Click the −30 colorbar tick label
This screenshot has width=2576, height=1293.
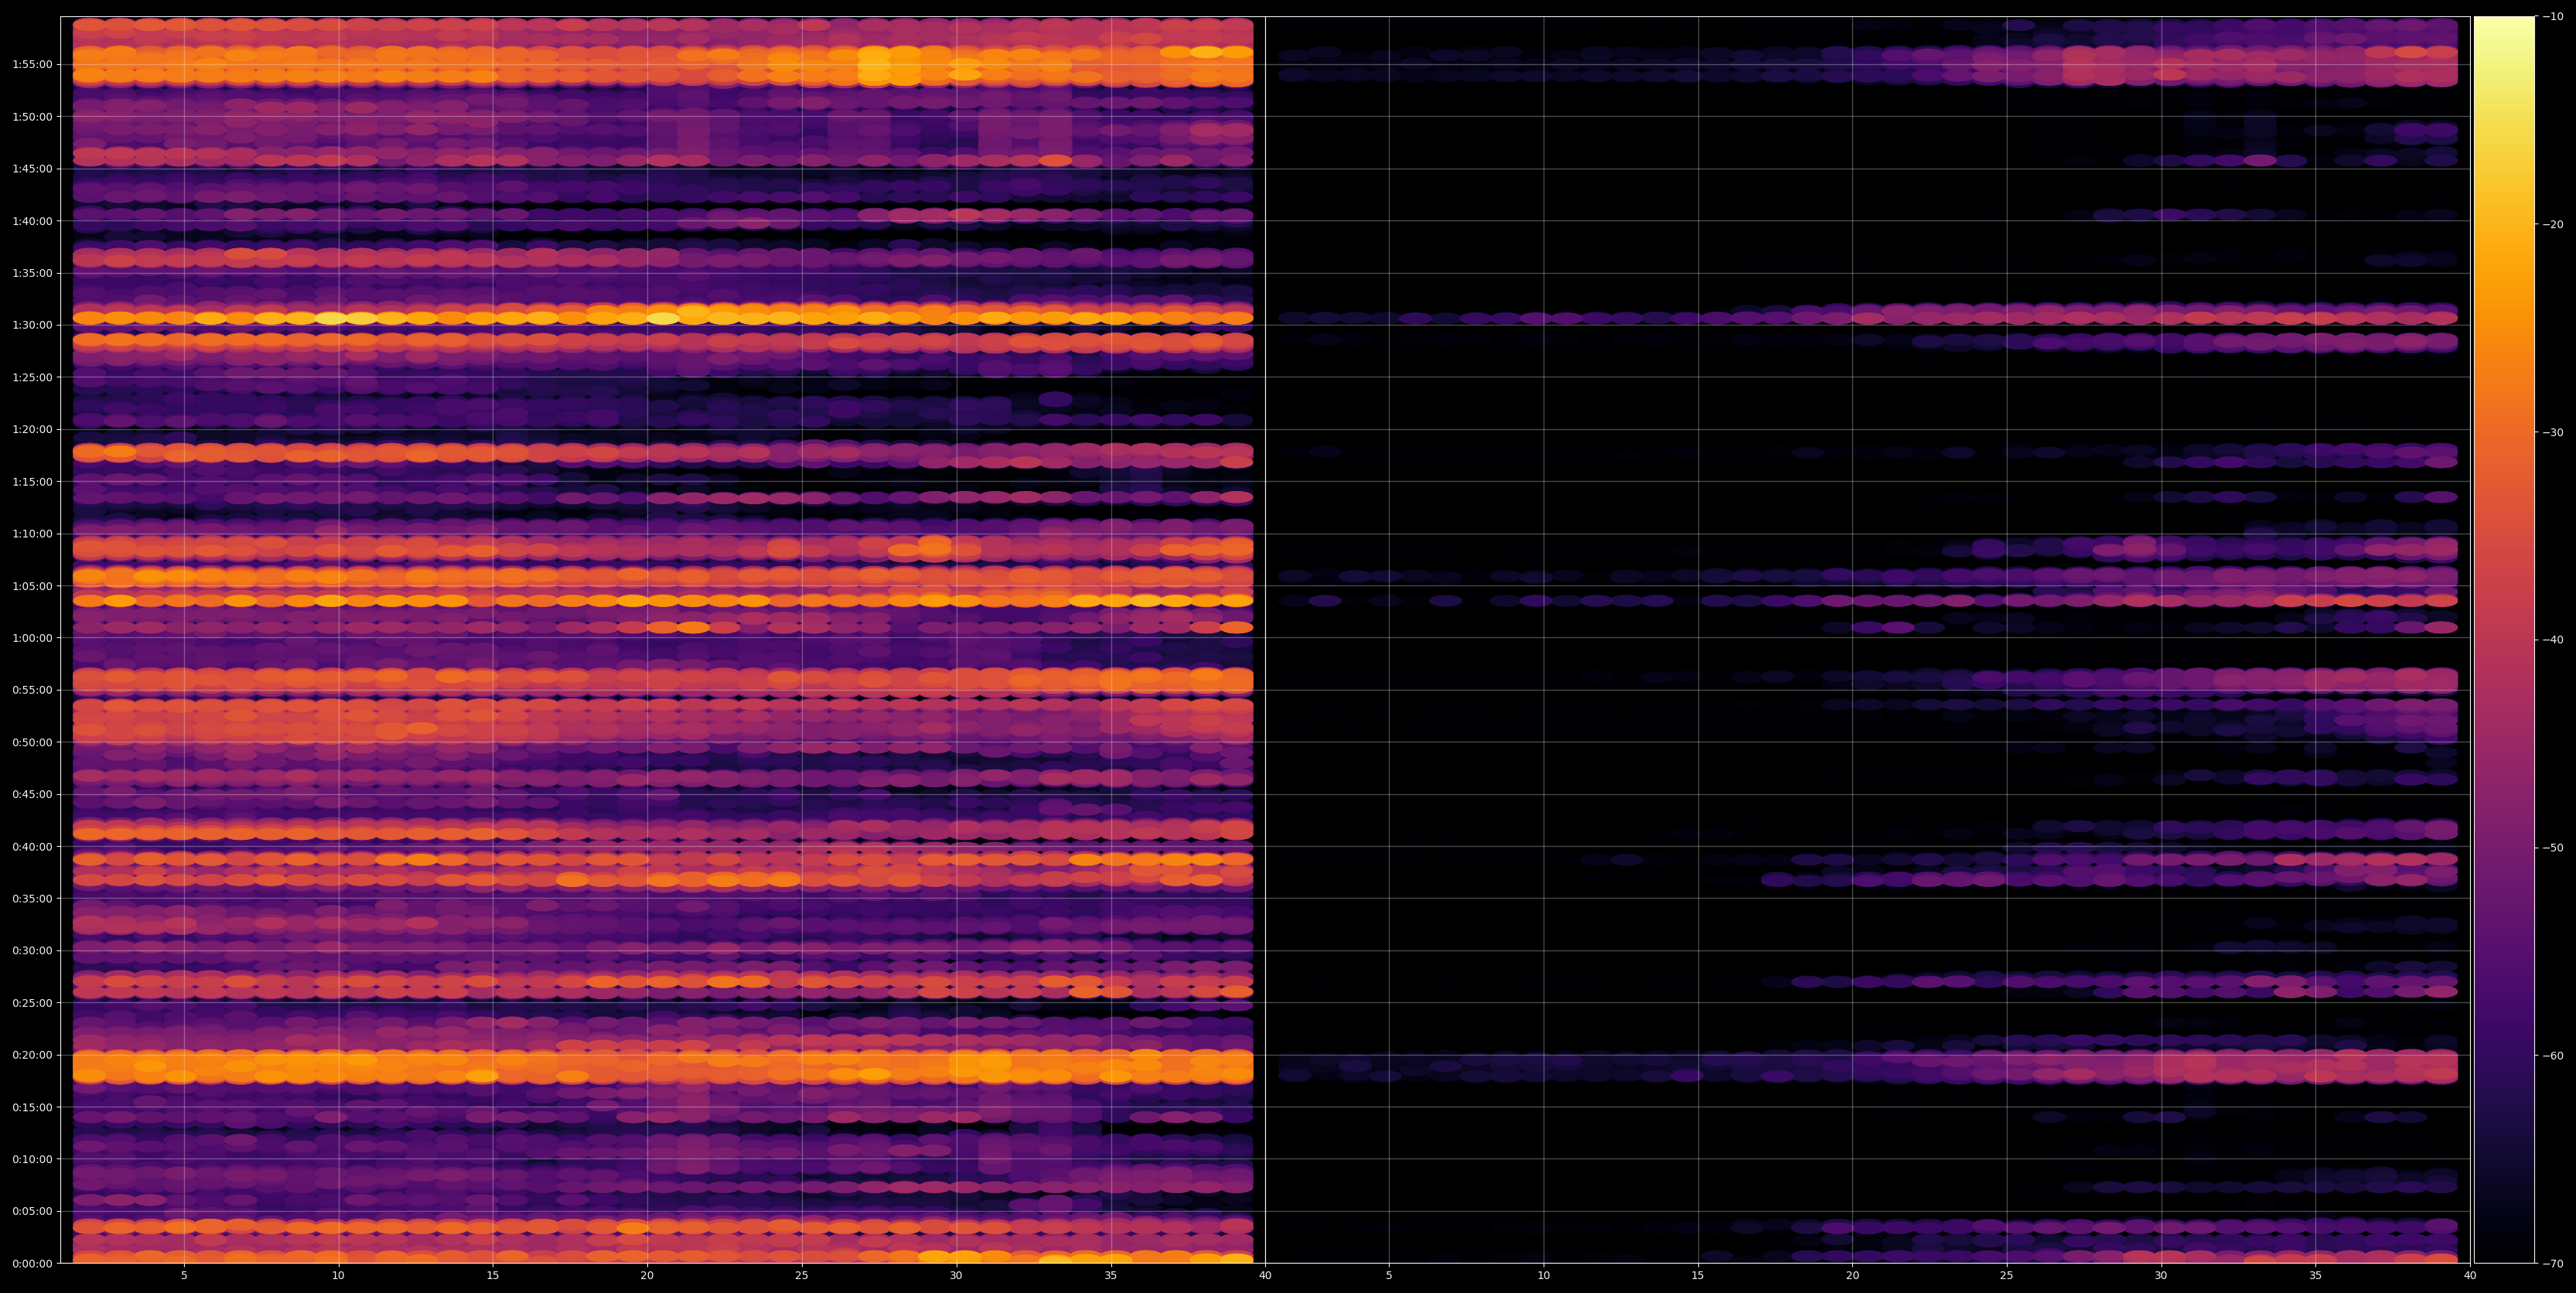(2553, 432)
